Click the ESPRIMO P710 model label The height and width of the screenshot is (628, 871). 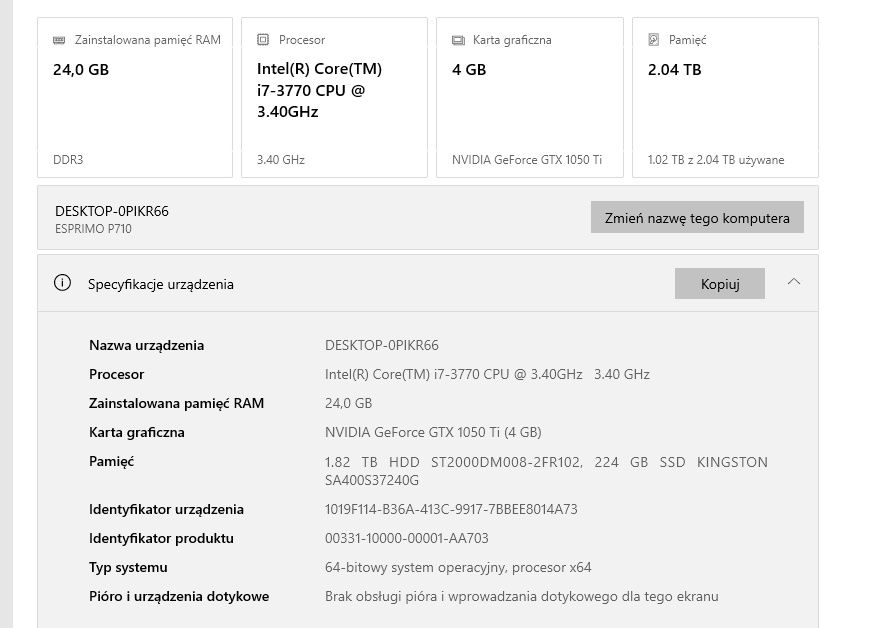point(93,229)
